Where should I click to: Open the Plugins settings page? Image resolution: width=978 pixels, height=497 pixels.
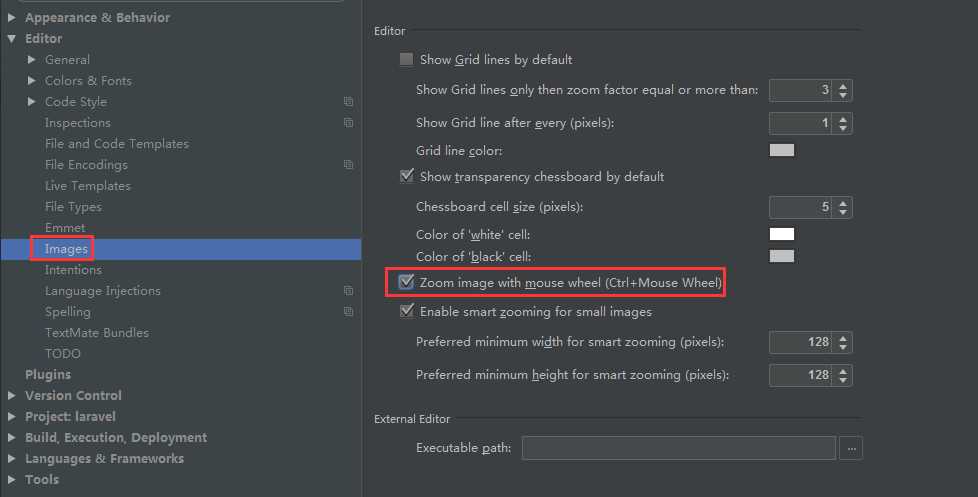click(x=48, y=375)
